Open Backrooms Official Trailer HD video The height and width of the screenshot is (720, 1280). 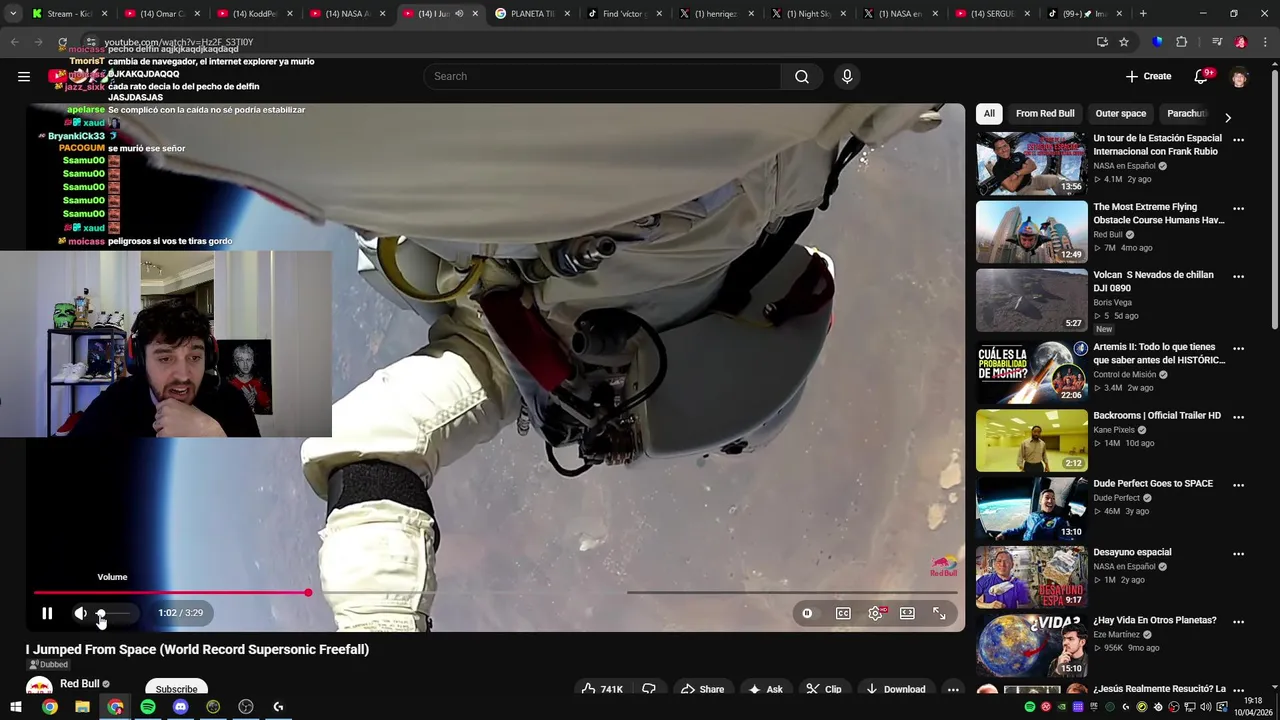click(1032, 440)
